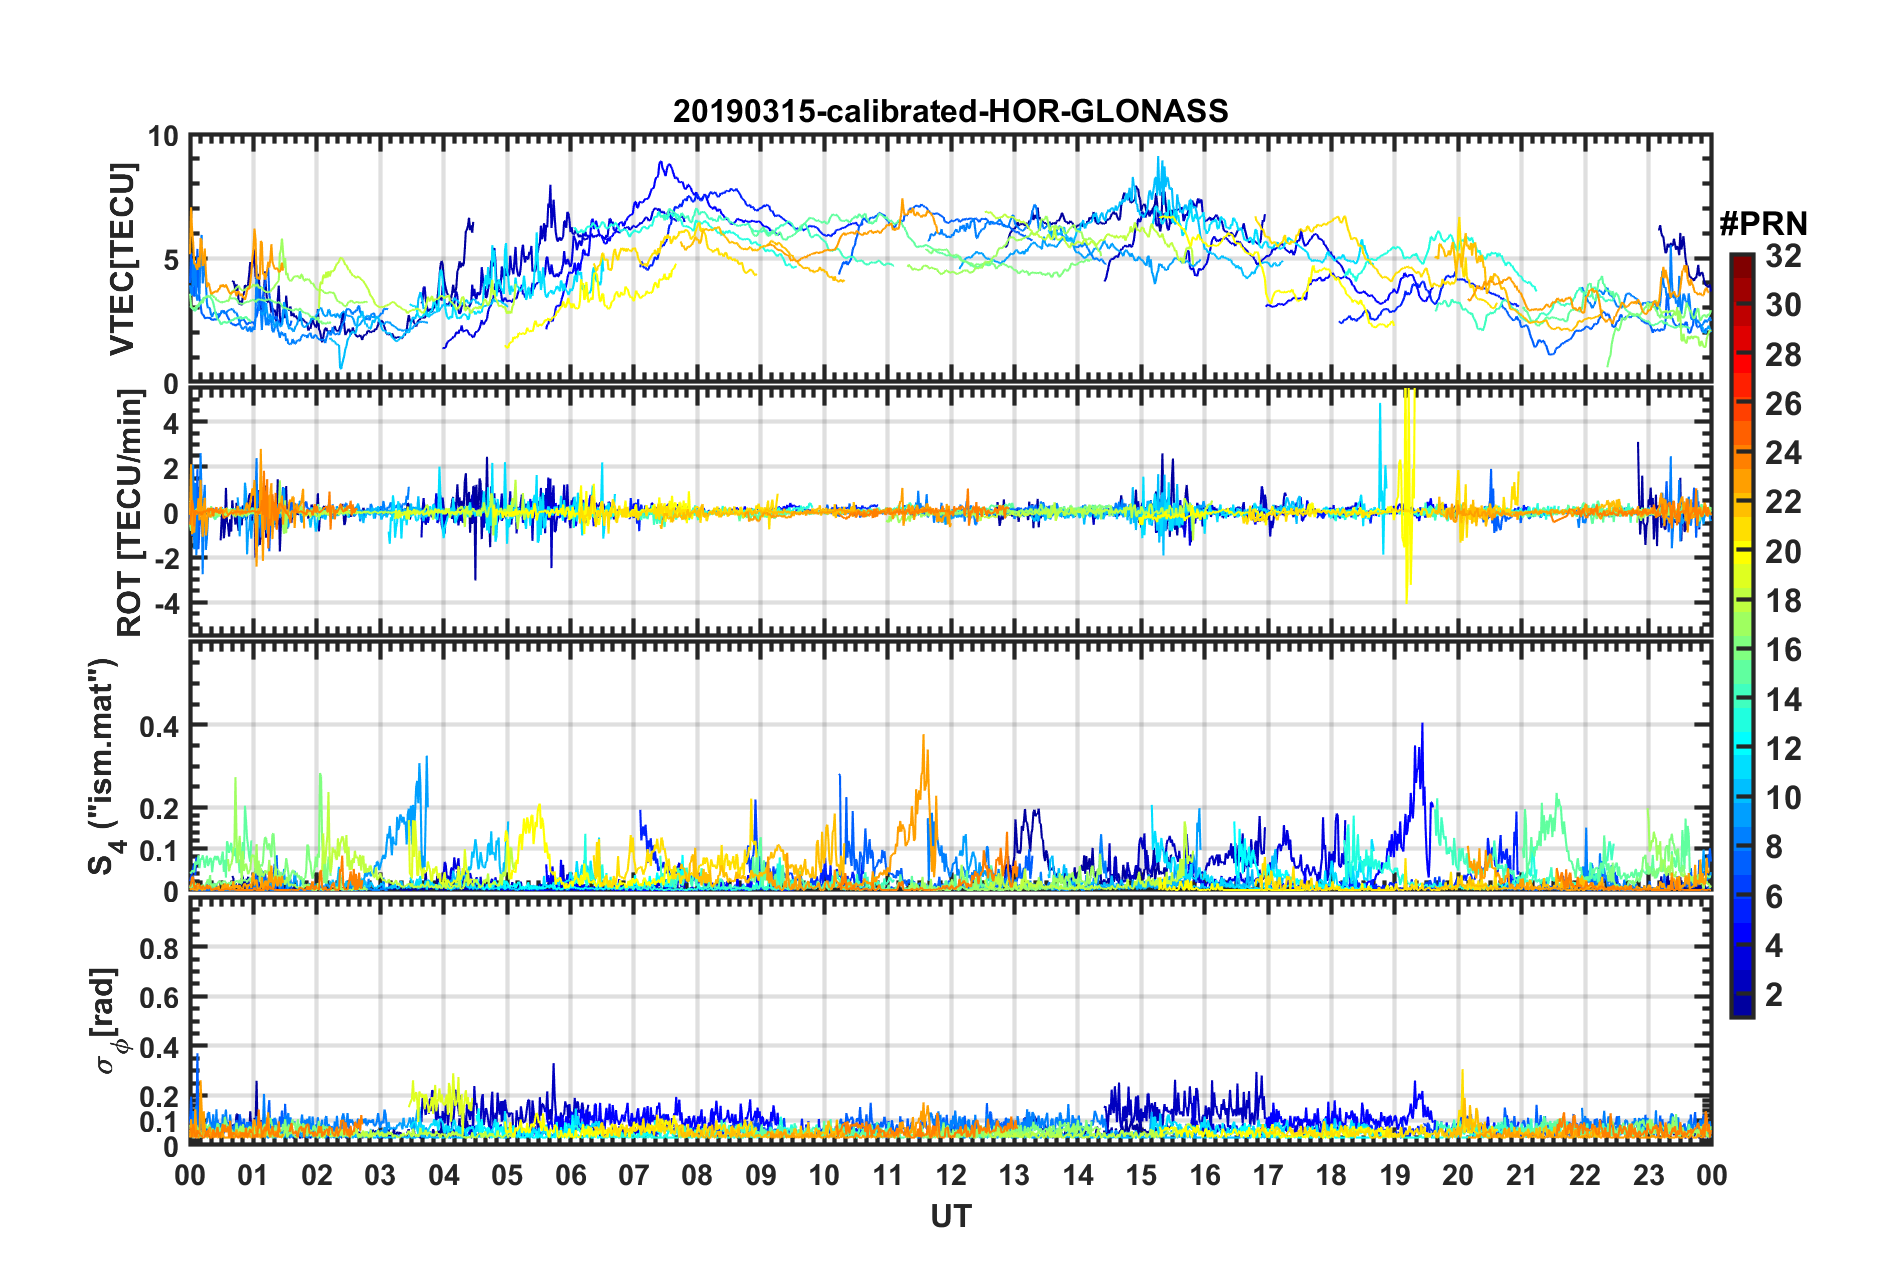Click inside the ROT plot panel

[950, 512]
